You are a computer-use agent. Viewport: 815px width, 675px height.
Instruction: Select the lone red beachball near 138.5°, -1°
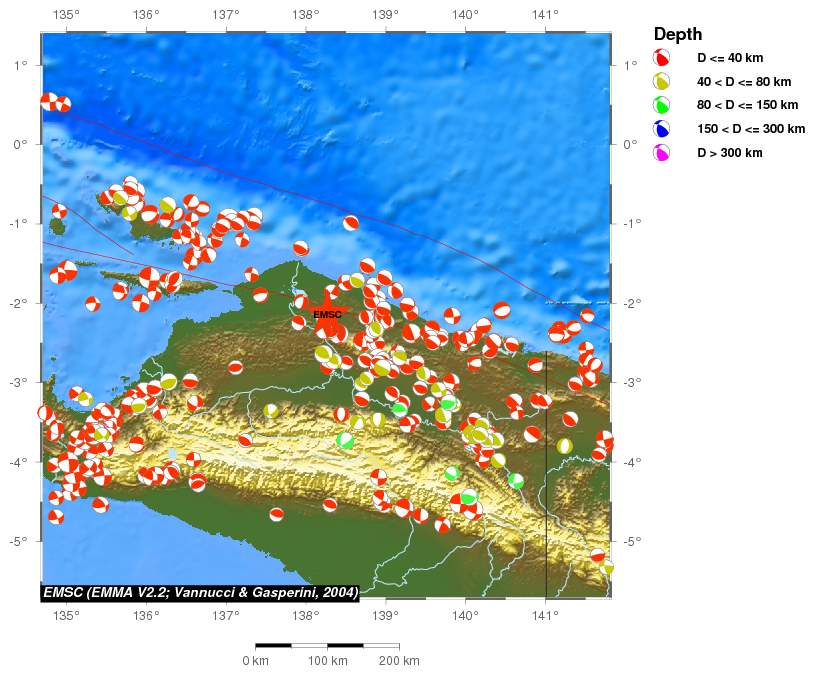point(351,223)
